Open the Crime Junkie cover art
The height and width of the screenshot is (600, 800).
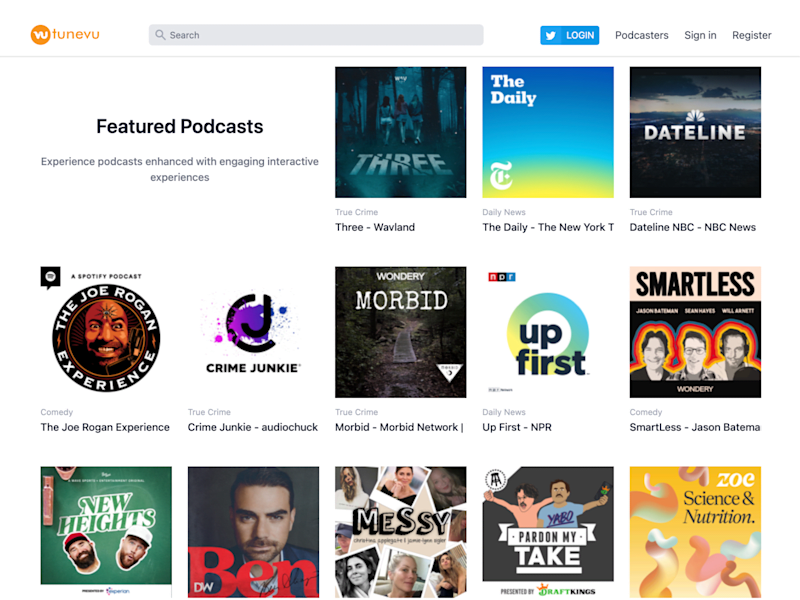tap(253, 332)
